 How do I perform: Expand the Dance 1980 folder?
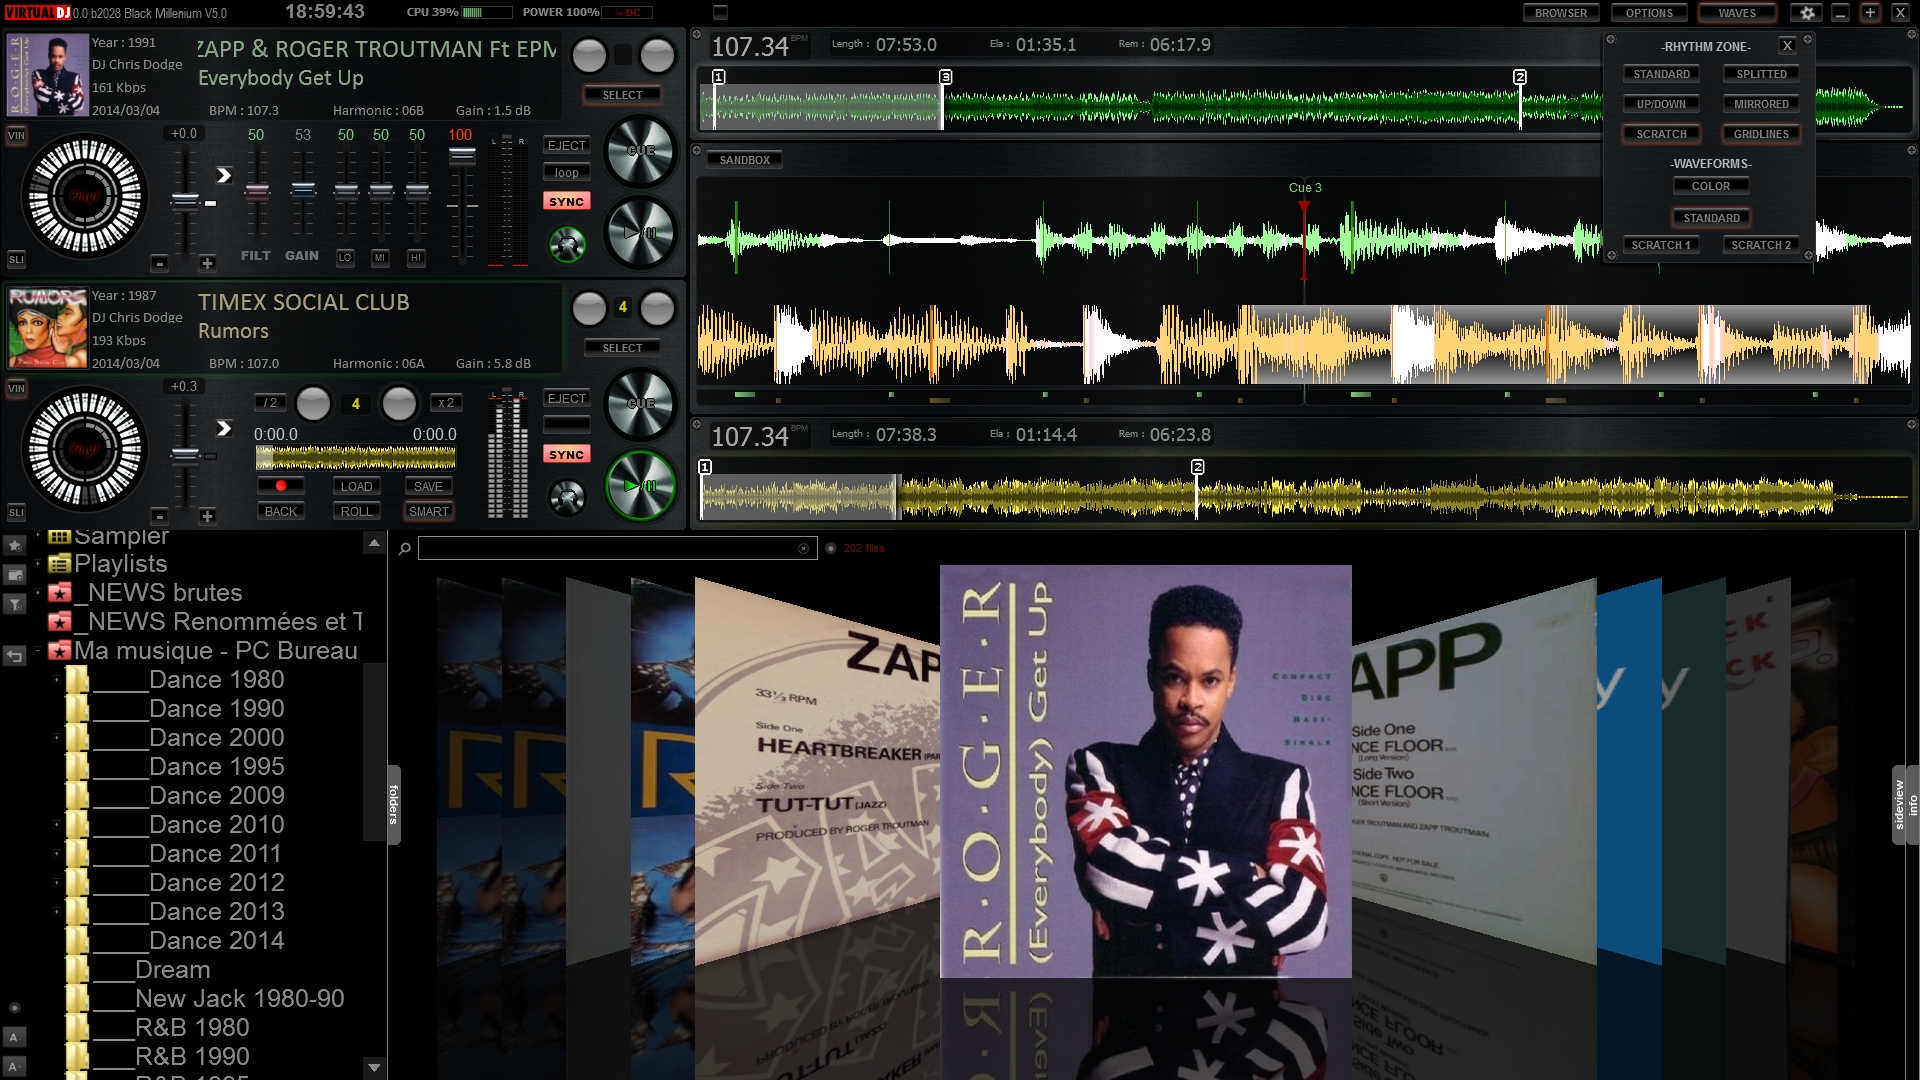[x=57, y=680]
